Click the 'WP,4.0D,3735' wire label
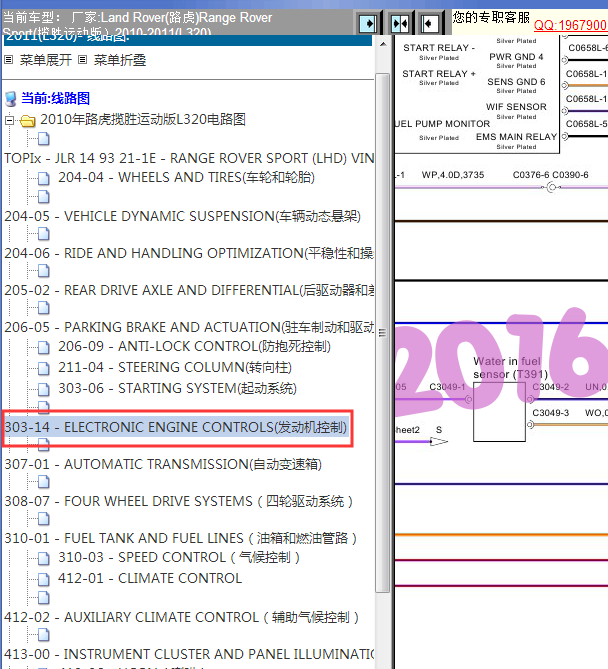This screenshot has height=669, width=608. point(453,175)
